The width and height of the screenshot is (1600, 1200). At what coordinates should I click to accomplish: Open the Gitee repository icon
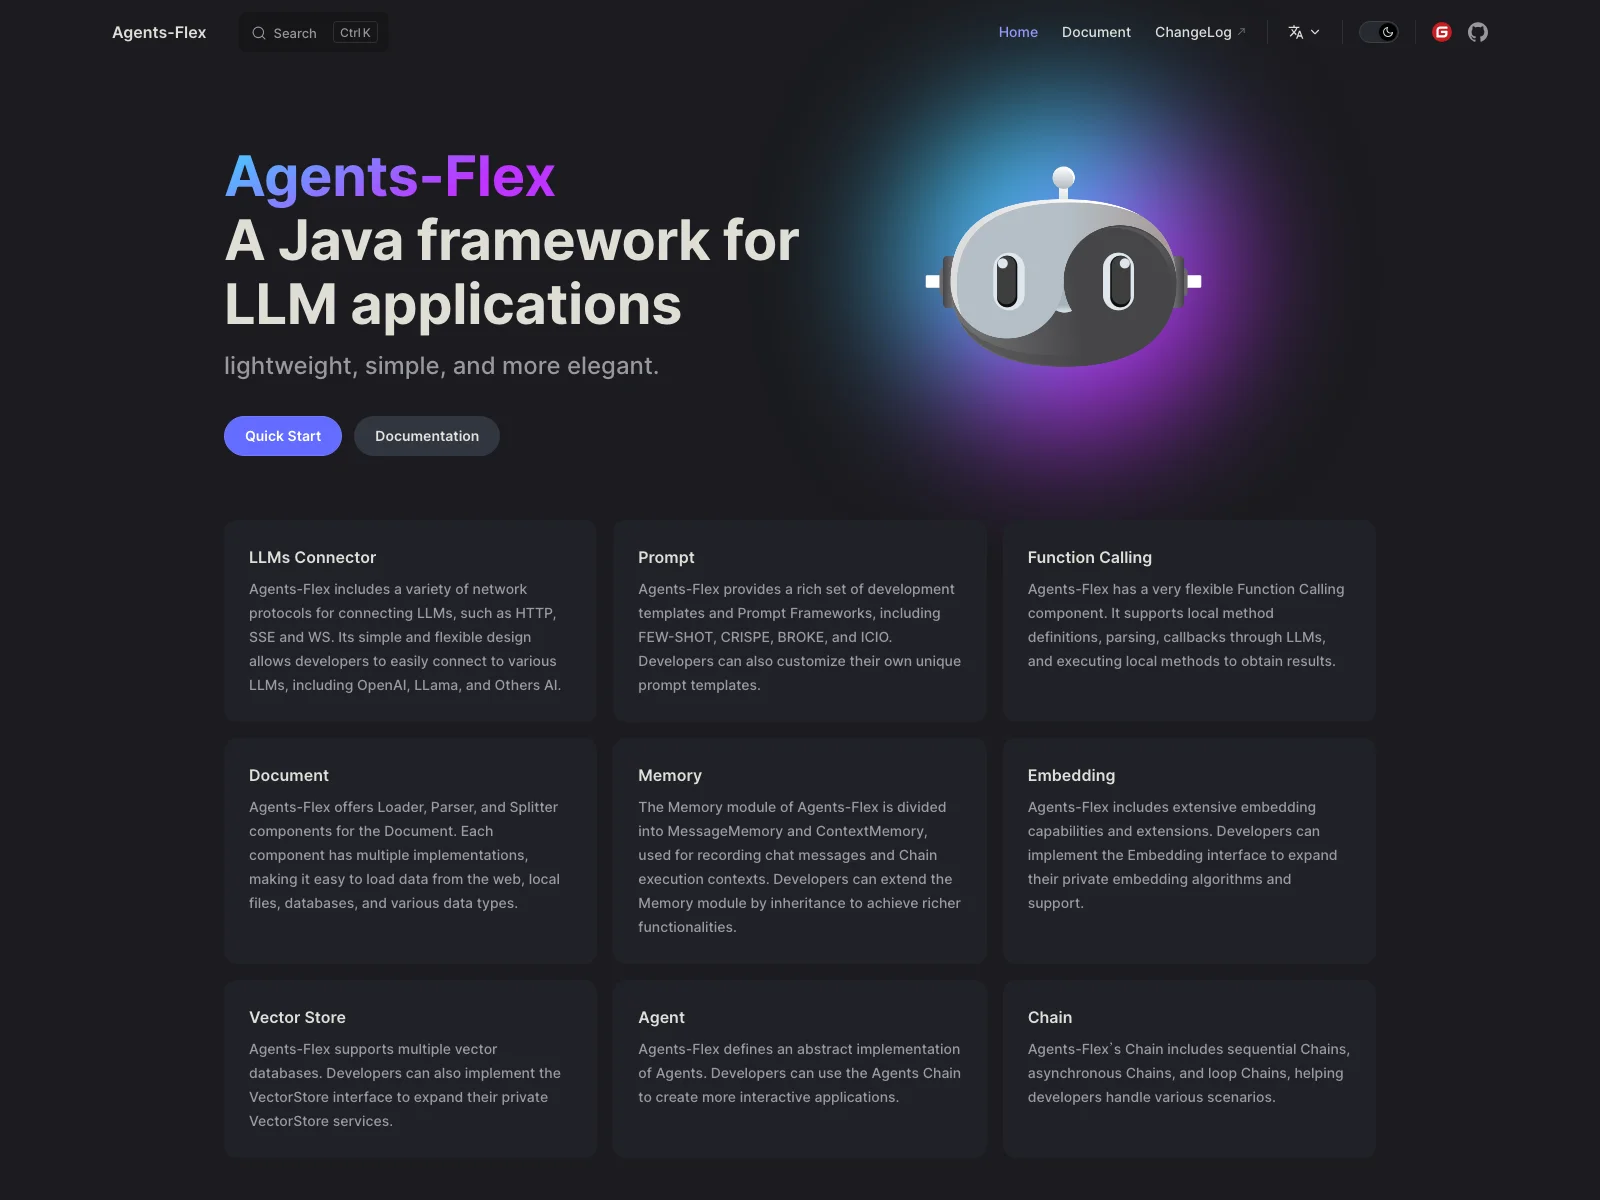coord(1442,32)
